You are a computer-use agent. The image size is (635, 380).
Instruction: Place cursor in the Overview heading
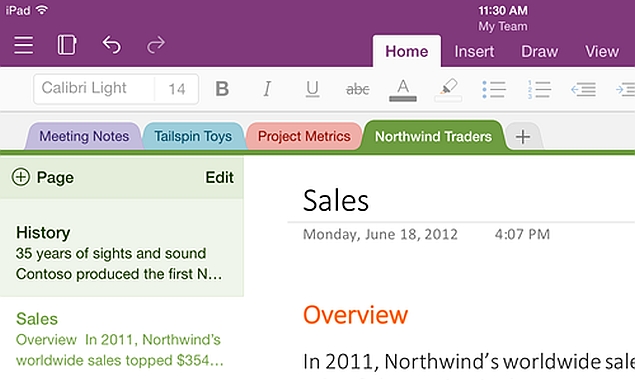pyautogui.click(x=355, y=315)
